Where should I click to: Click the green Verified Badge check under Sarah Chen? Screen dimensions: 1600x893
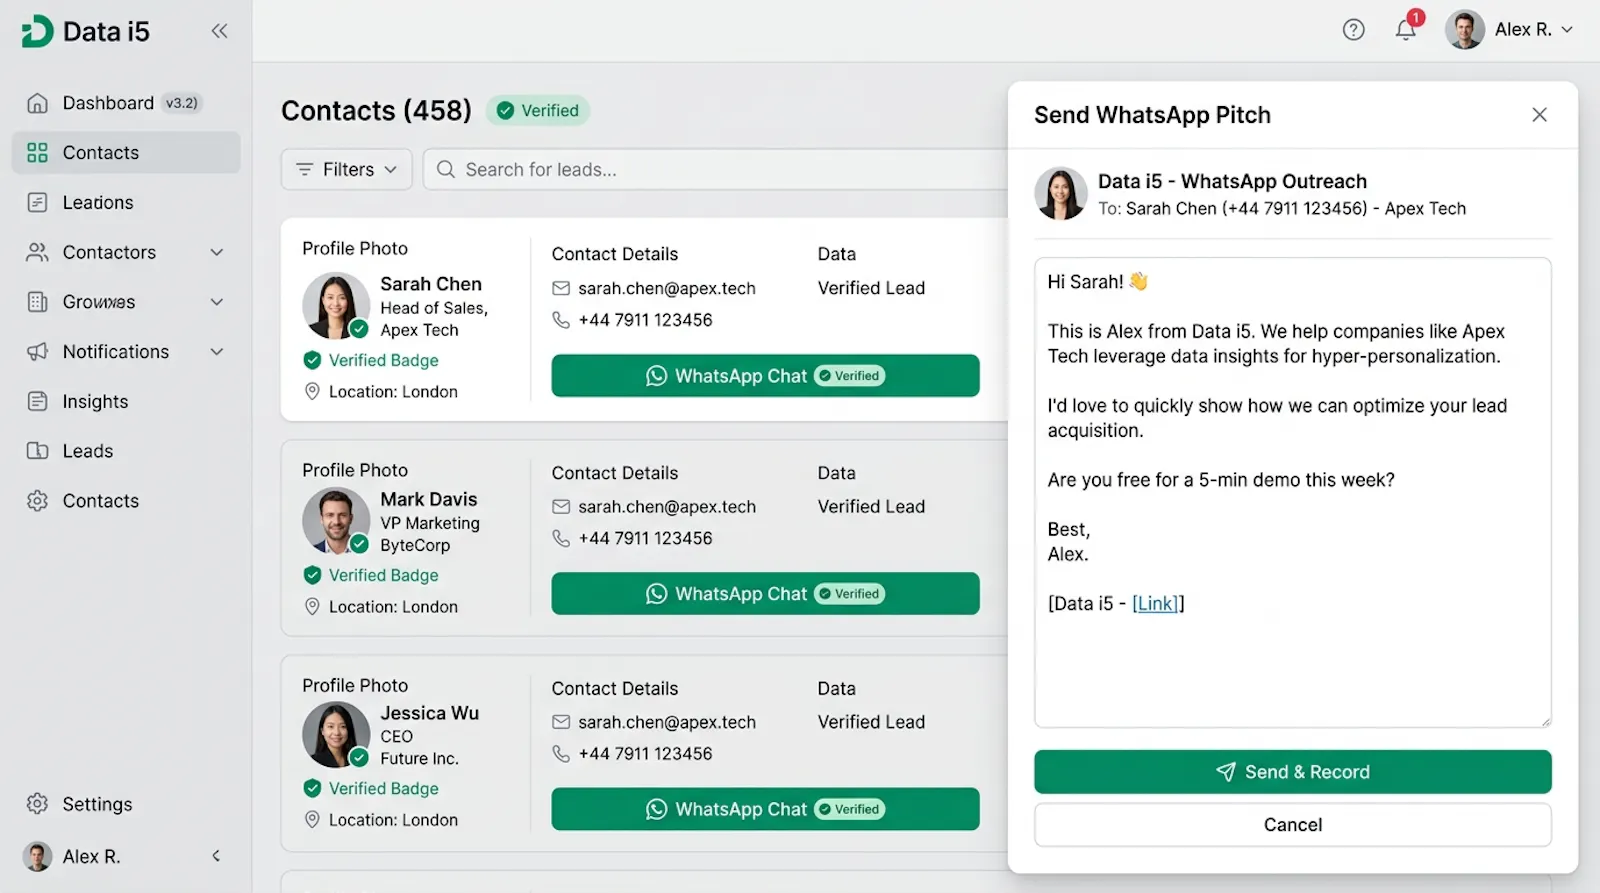pyautogui.click(x=312, y=360)
